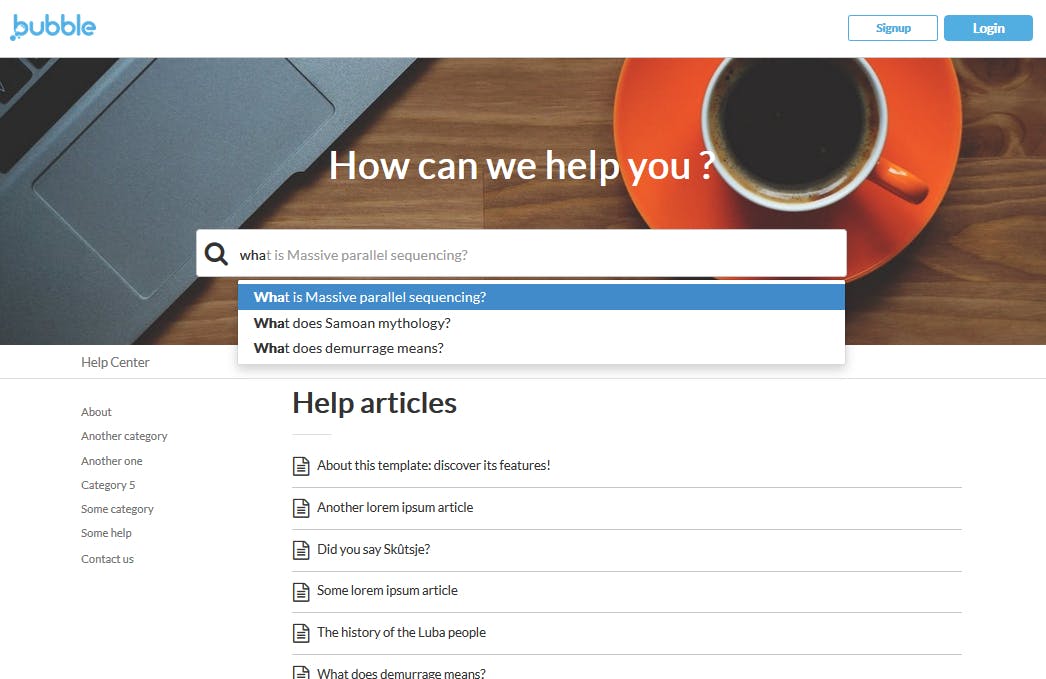1046x679 pixels.
Task: Click document icon beside 'The history of the Luba people'
Action: pos(301,633)
